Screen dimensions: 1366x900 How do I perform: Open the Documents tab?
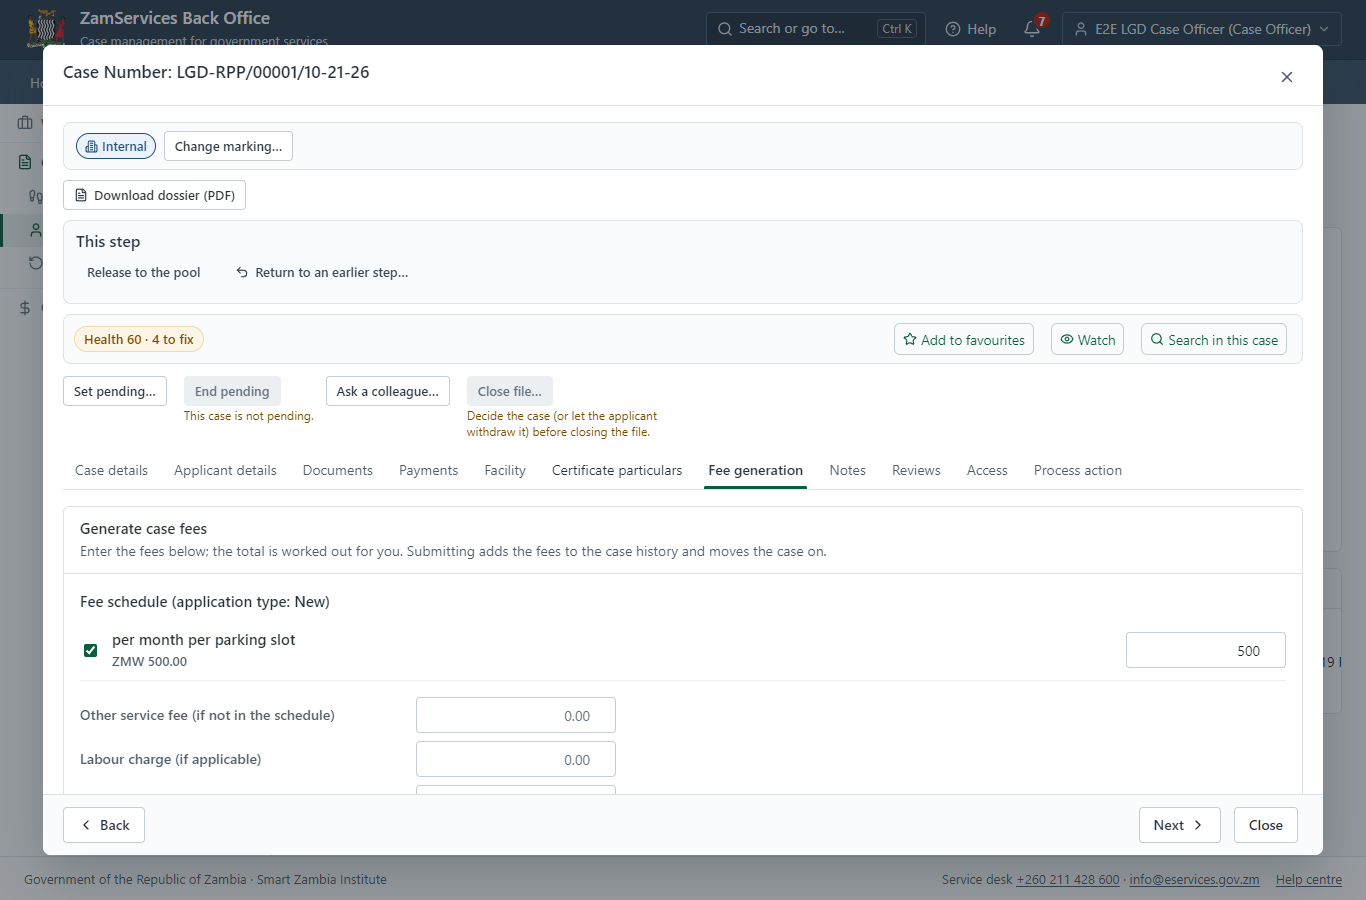pyautogui.click(x=338, y=470)
